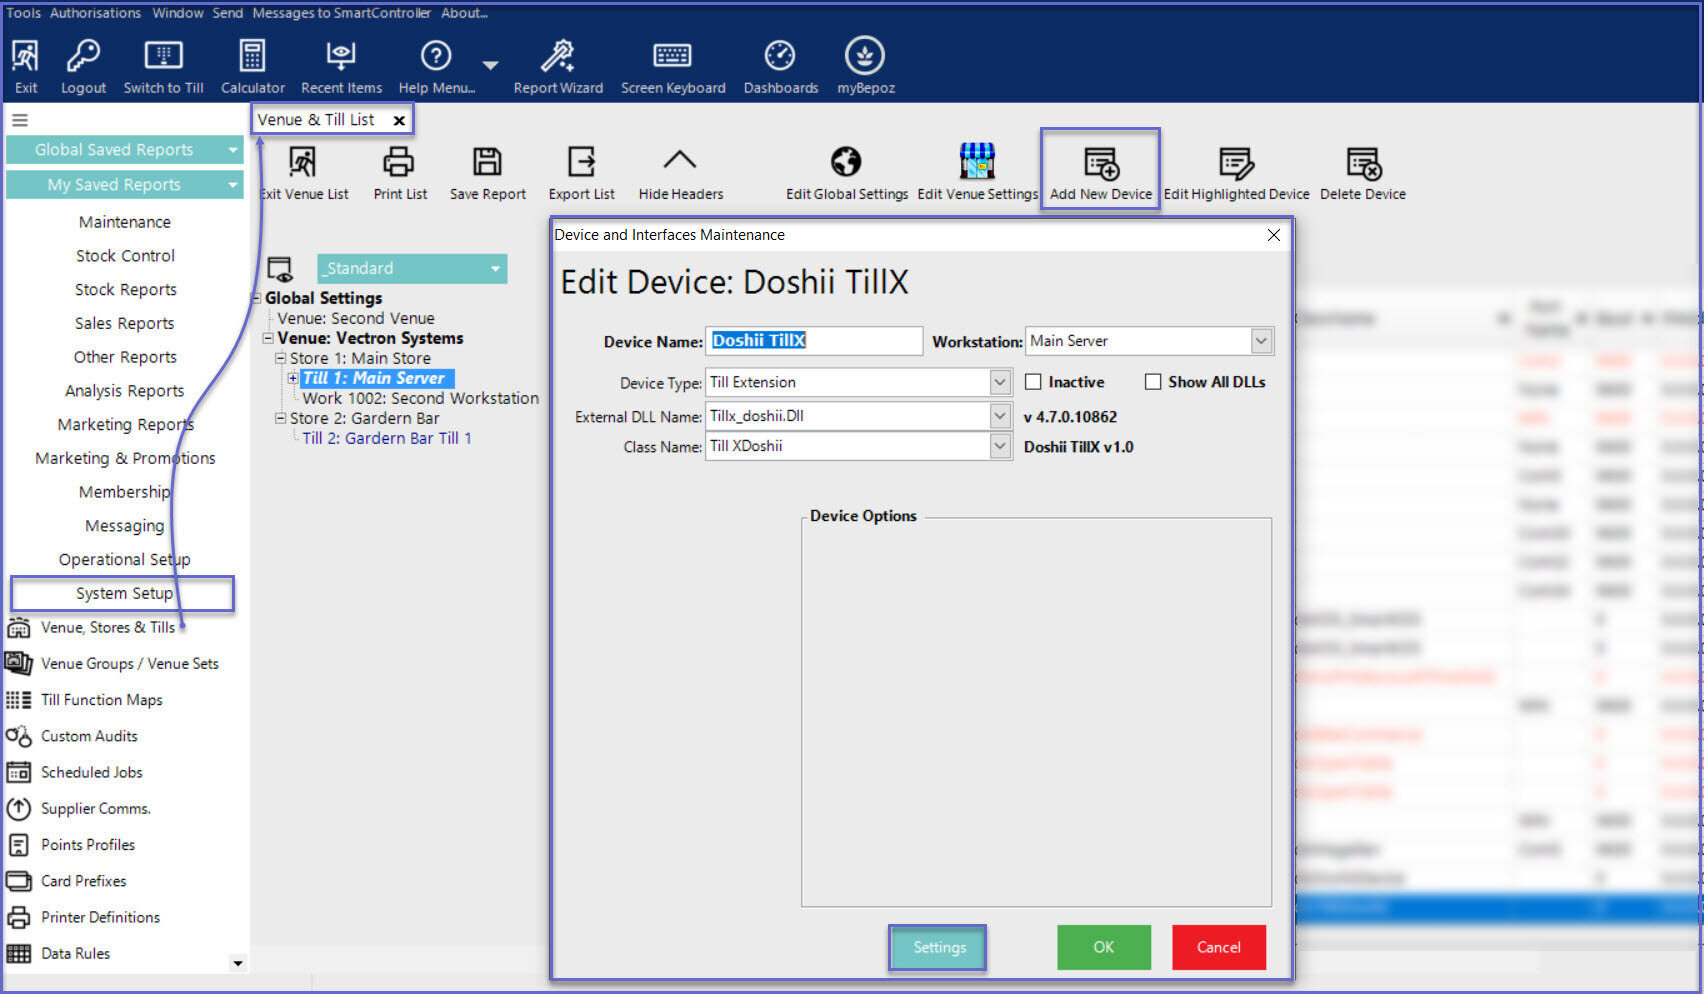The width and height of the screenshot is (1704, 994).
Task: Open Venue Groups / Venue Sets
Action: click(x=129, y=664)
